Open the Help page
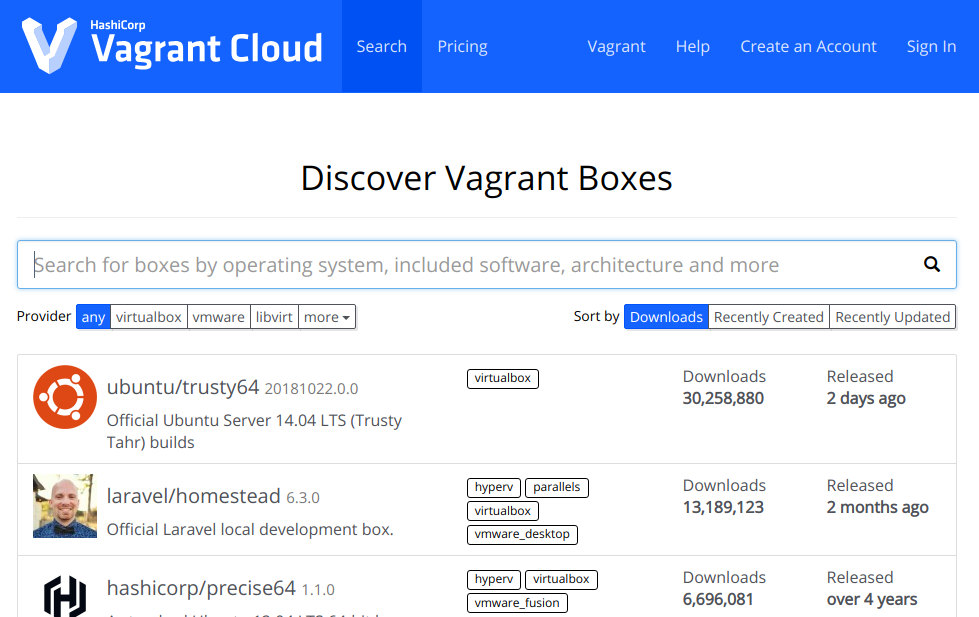 click(x=692, y=46)
